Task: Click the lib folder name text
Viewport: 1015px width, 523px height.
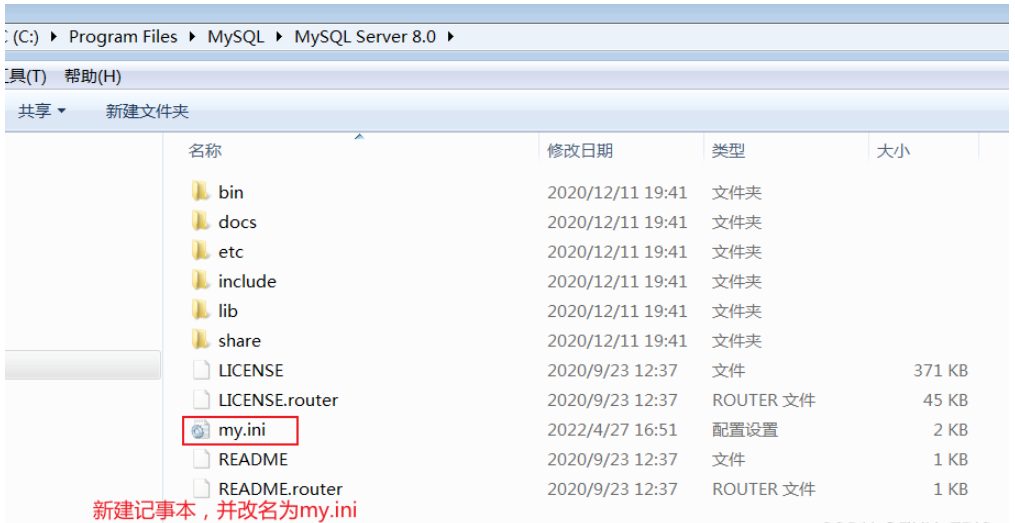Action: point(228,311)
